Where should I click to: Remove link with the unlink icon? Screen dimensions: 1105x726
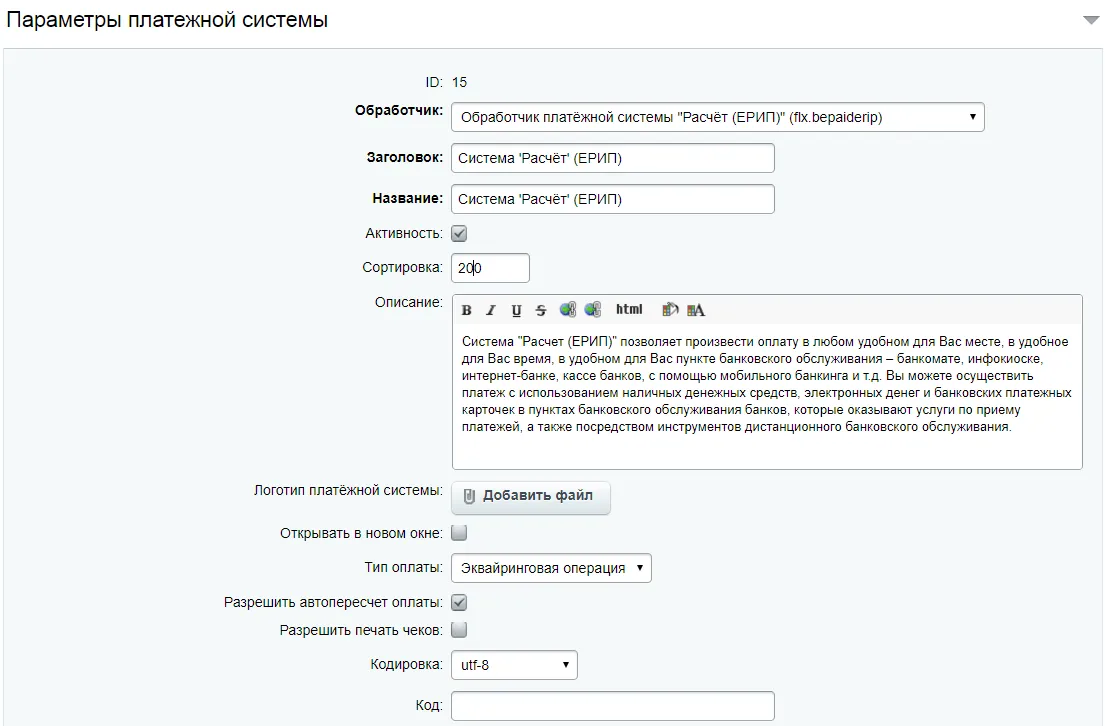click(x=593, y=309)
